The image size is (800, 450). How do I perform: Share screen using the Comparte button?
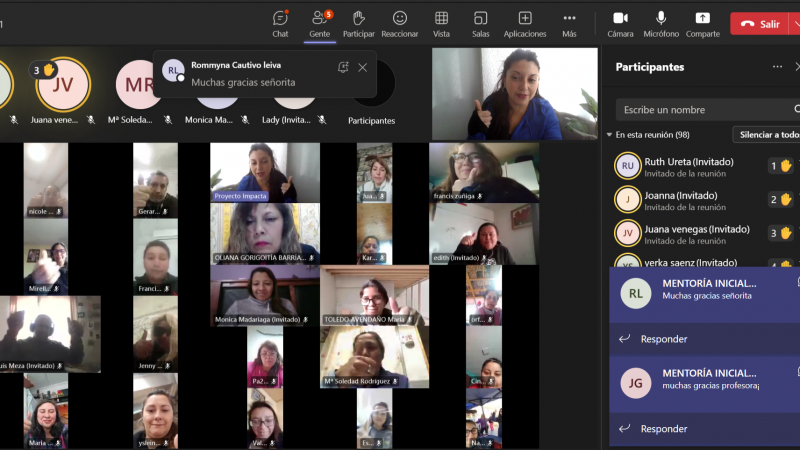click(x=702, y=23)
